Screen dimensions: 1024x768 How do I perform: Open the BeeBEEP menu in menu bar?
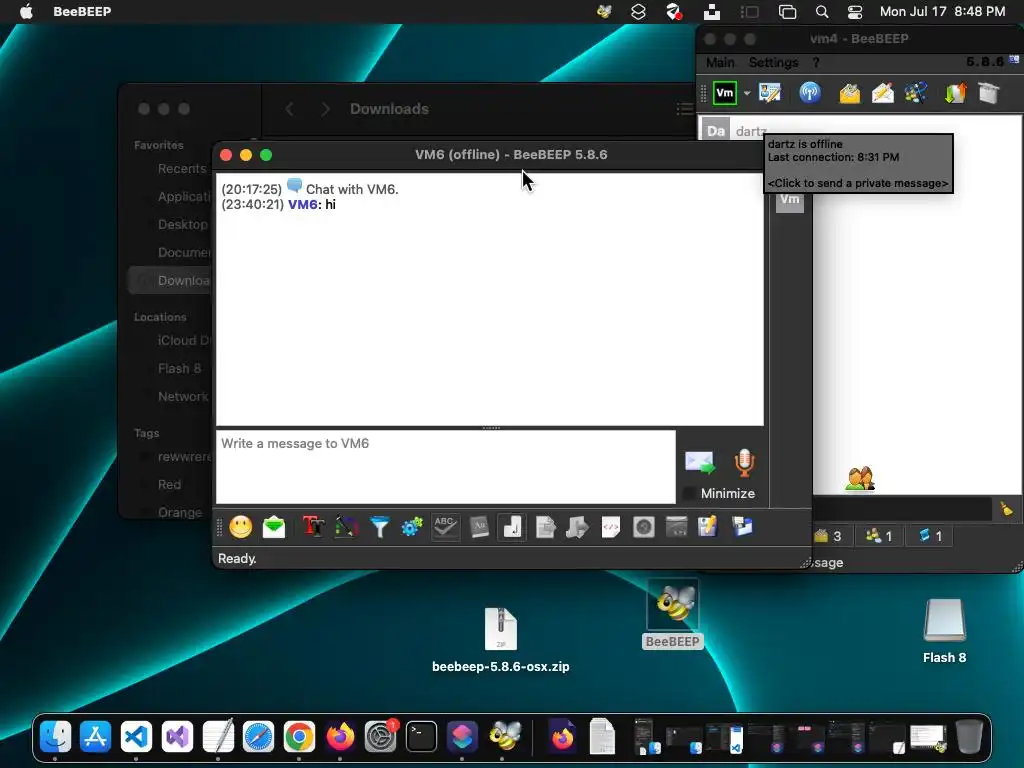click(82, 11)
